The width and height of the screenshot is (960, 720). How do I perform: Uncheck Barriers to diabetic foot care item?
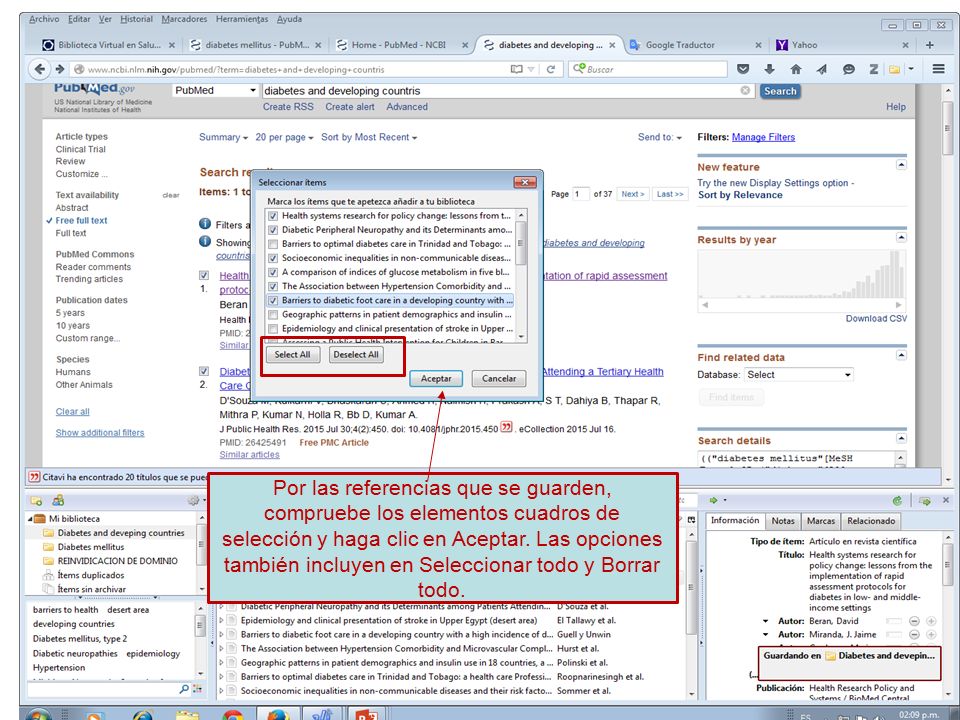(273, 300)
